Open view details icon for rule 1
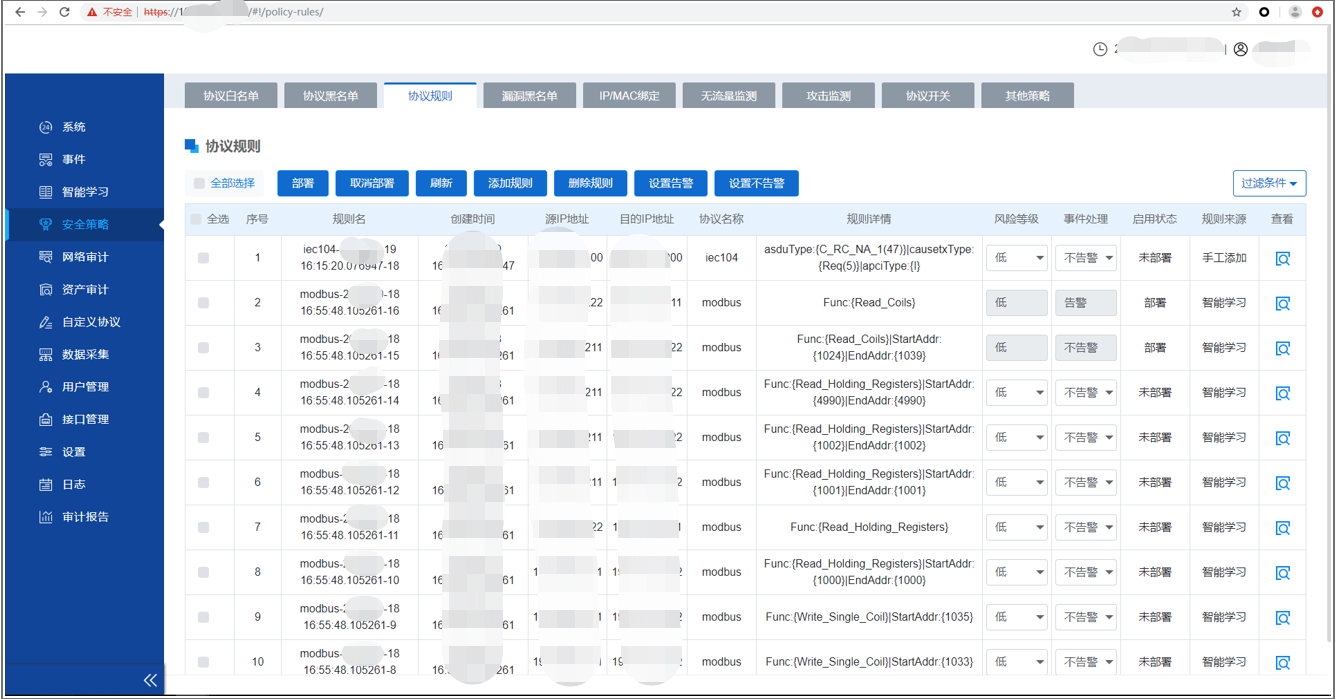 coord(1282,259)
